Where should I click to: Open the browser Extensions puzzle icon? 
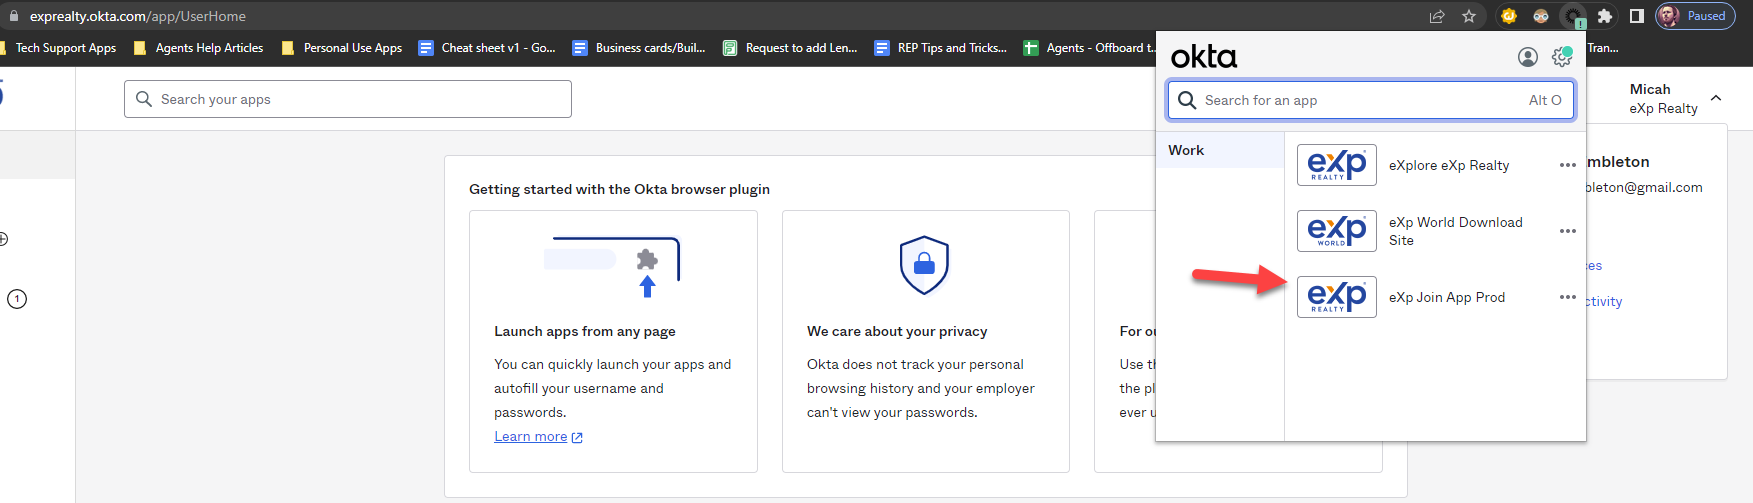[x=1605, y=16]
